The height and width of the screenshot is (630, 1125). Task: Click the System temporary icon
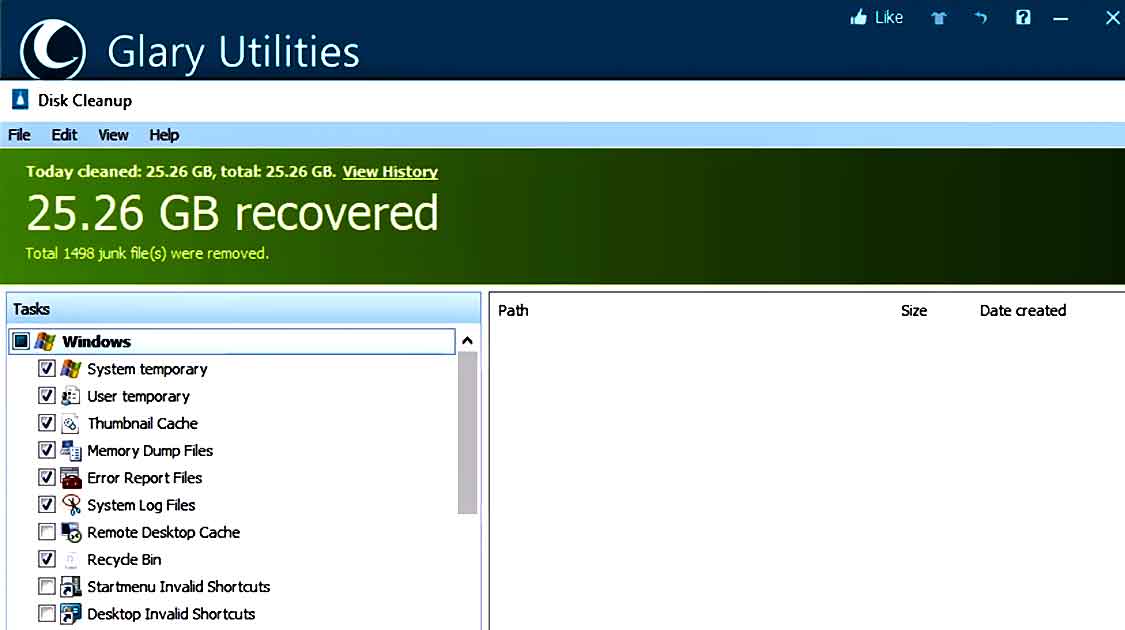[70, 369]
